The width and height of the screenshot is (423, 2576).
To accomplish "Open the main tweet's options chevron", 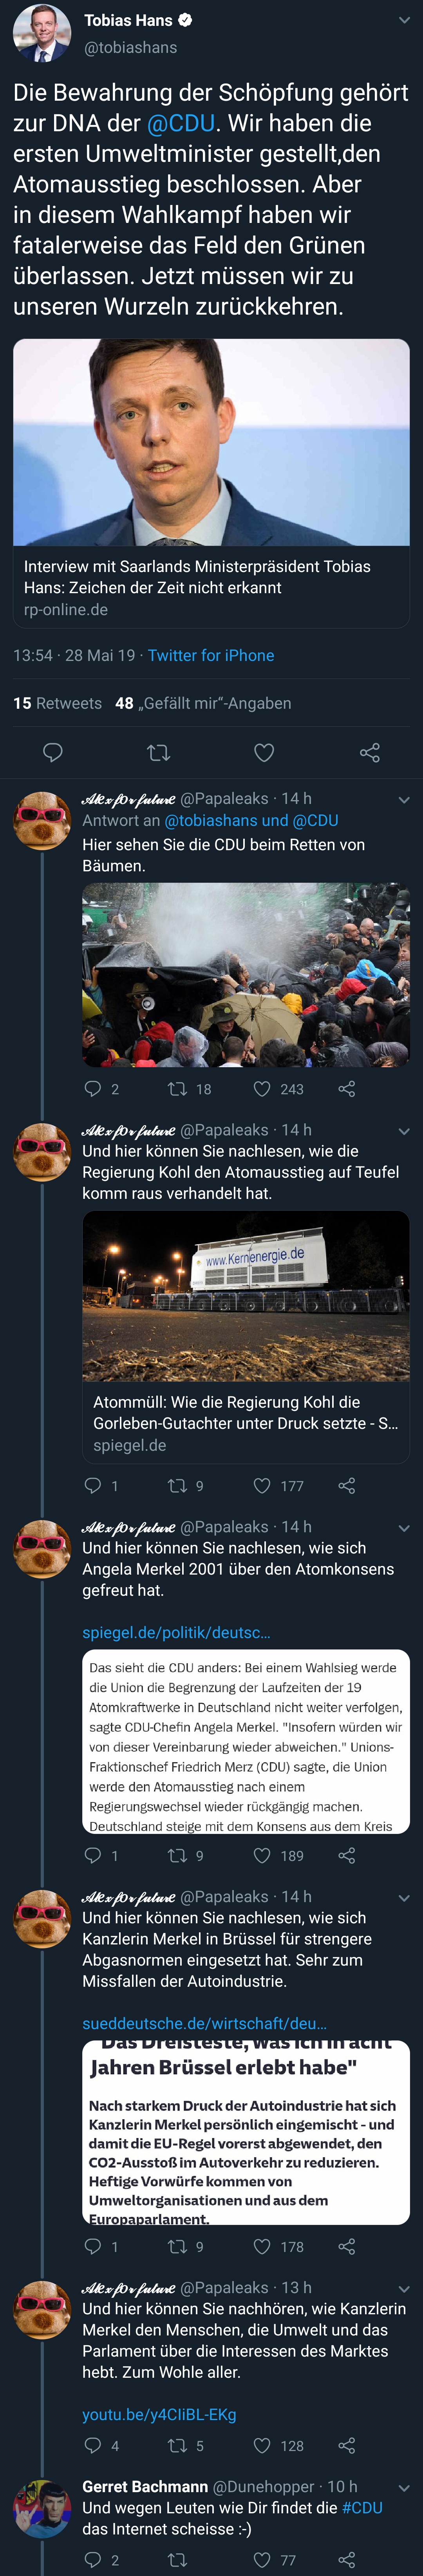I will click(x=404, y=20).
